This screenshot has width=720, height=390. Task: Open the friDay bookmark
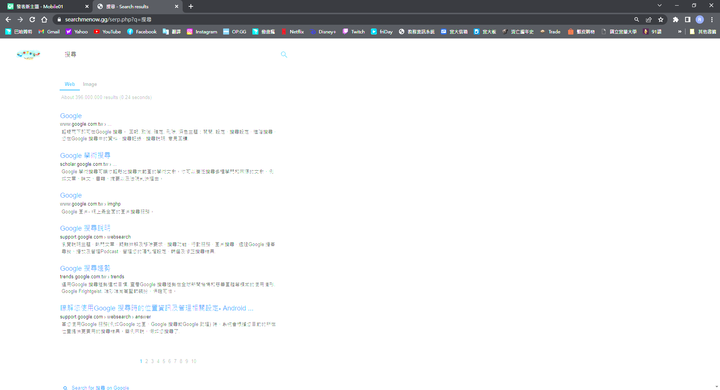[382, 32]
